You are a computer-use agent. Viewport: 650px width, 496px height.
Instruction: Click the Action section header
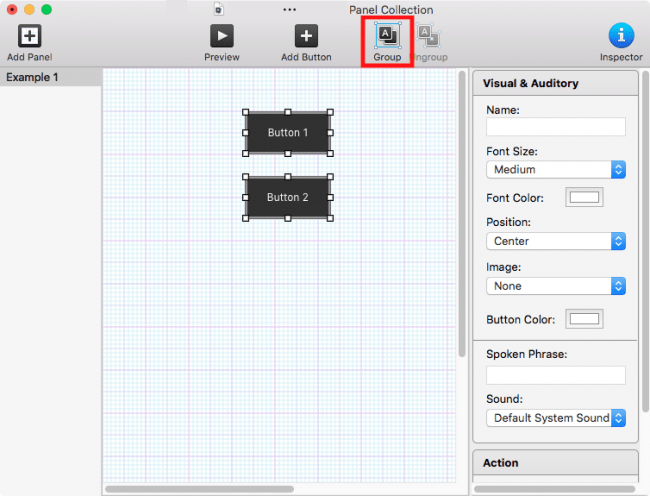(555, 462)
